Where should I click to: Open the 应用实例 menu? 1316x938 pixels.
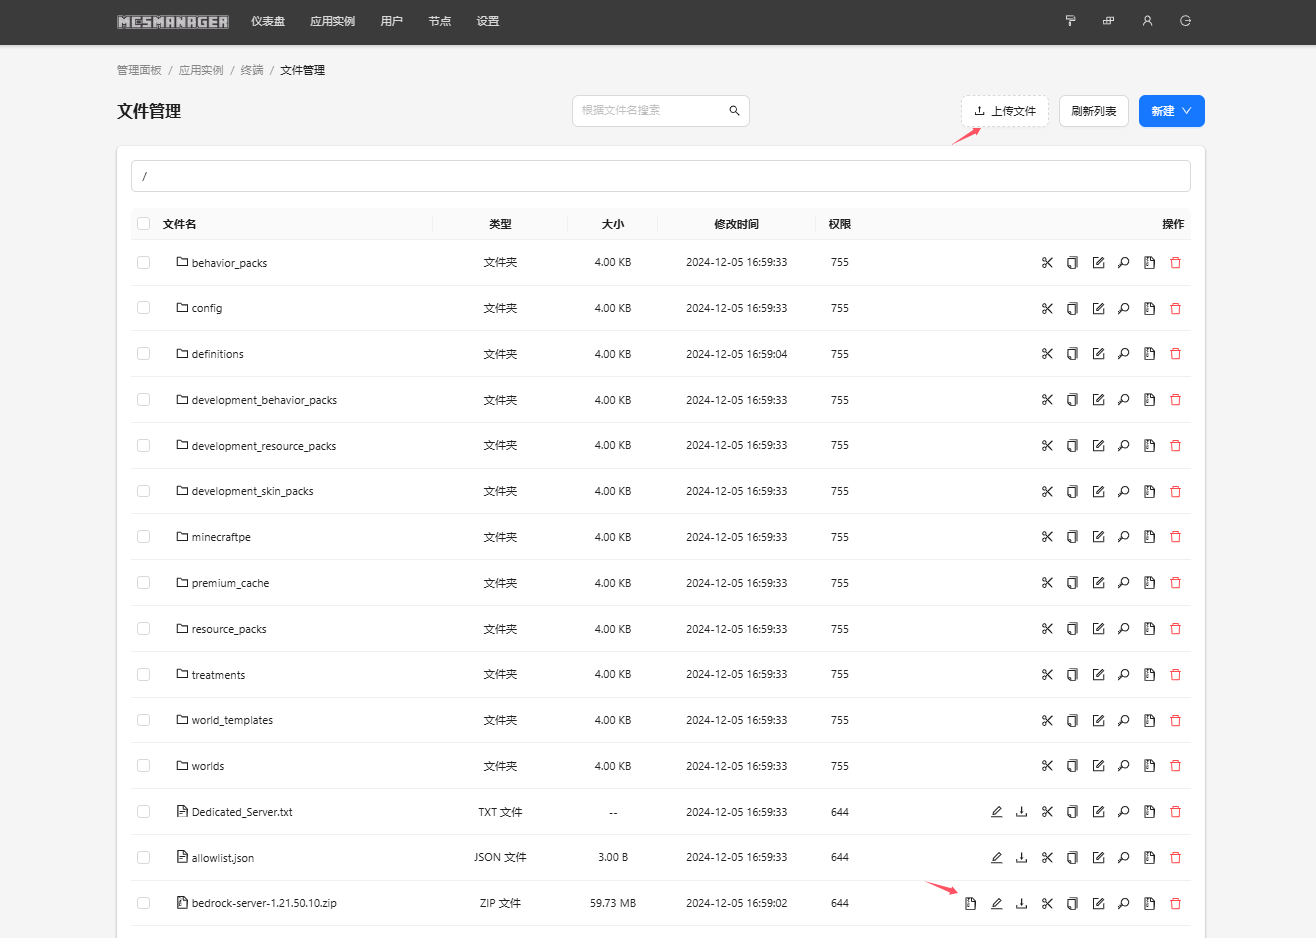click(332, 21)
